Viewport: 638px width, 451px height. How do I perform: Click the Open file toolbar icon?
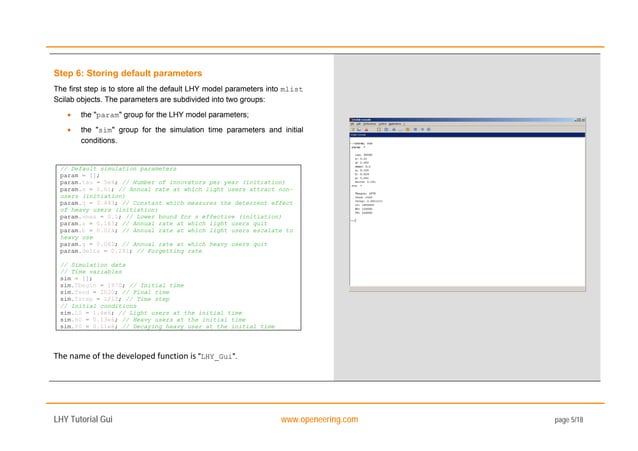click(359, 129)
